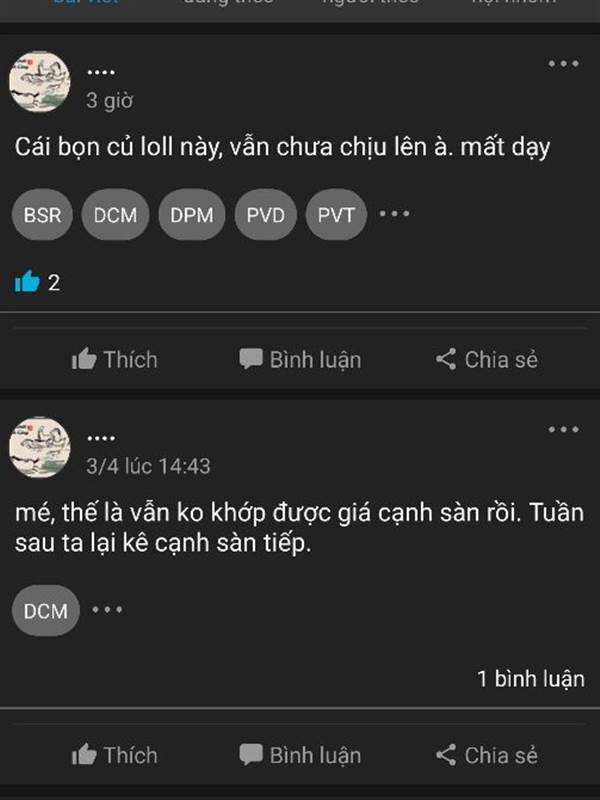Open the PVD ticker tag

265,214
